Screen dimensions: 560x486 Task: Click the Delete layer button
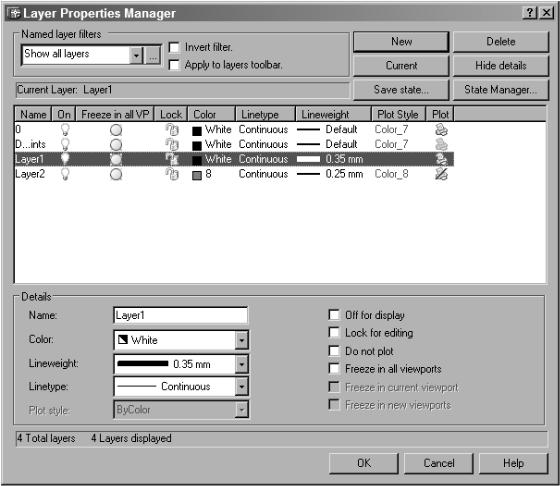coord(501,41)
